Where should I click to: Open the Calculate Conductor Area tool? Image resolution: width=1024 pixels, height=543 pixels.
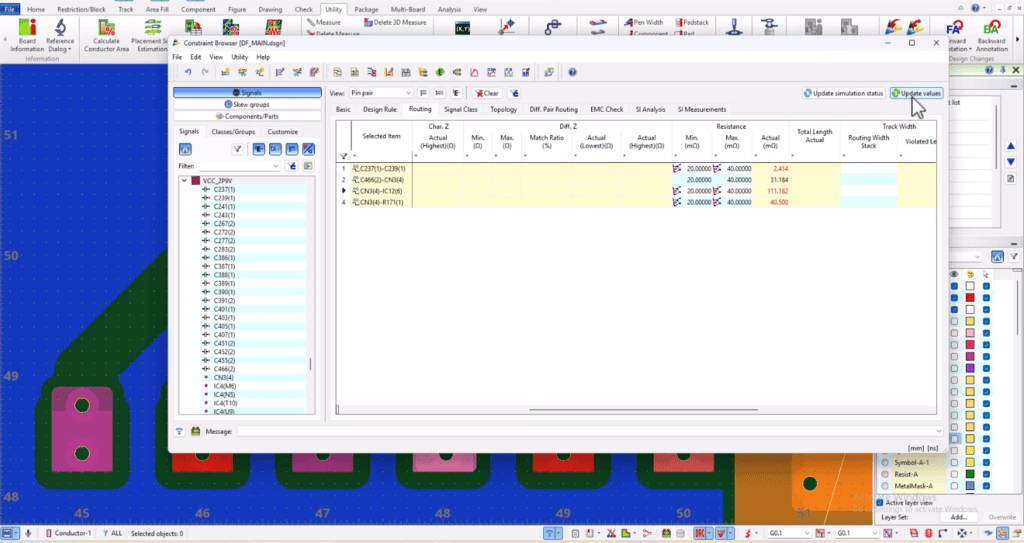pos(106,36)
